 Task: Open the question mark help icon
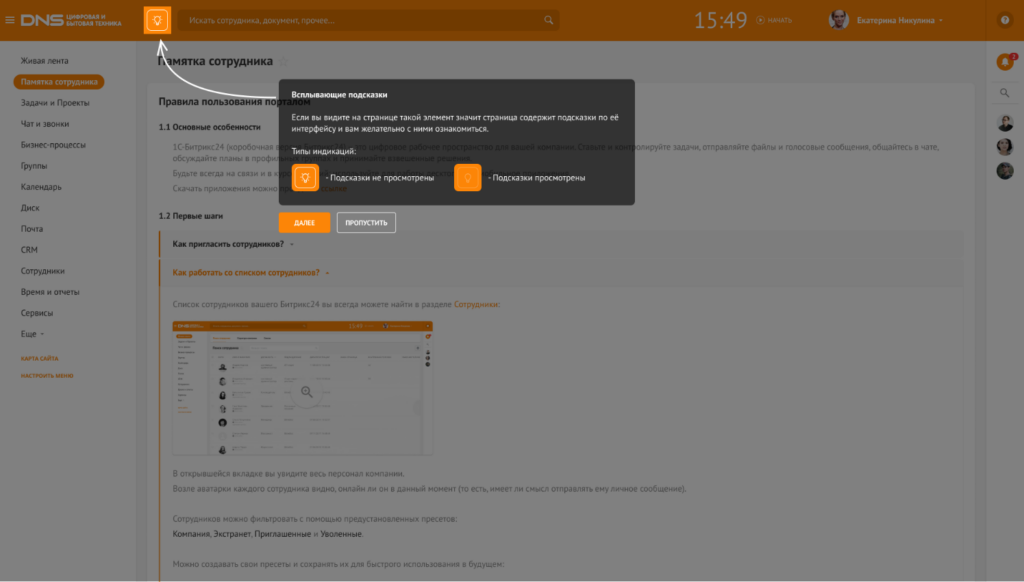coord(1005,20)
